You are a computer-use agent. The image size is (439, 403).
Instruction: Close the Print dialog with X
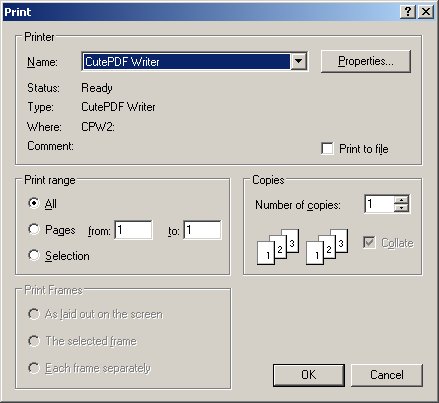pos(426,12)
